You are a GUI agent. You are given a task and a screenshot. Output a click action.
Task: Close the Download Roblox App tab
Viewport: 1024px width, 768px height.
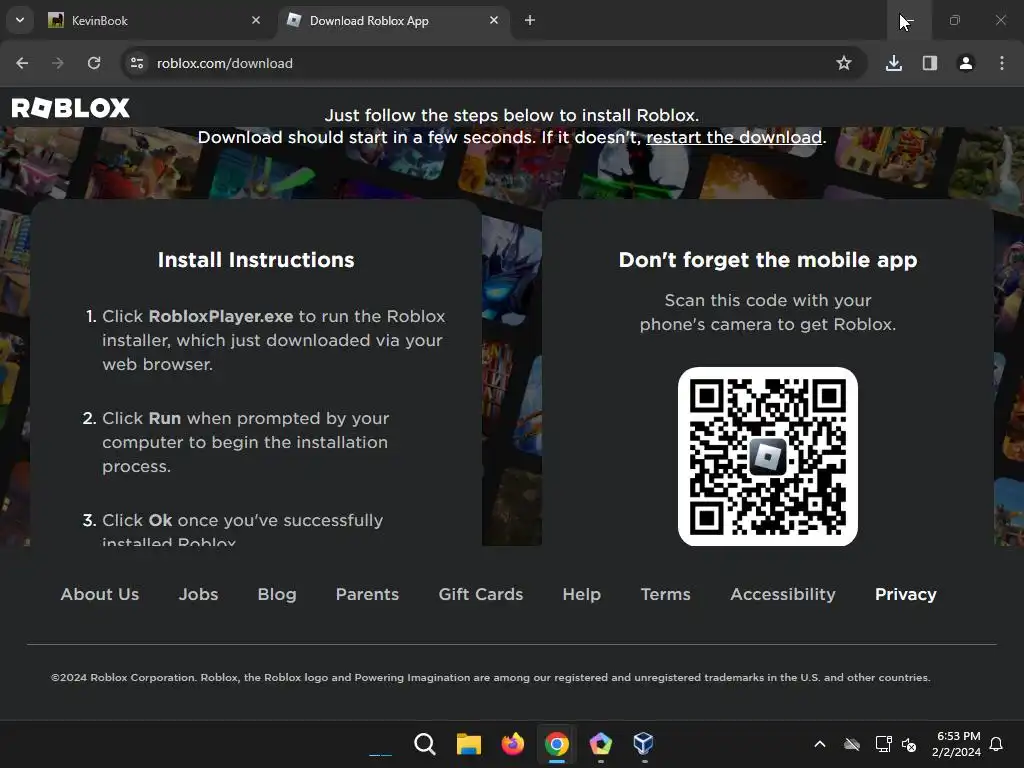tap(494, 20)
